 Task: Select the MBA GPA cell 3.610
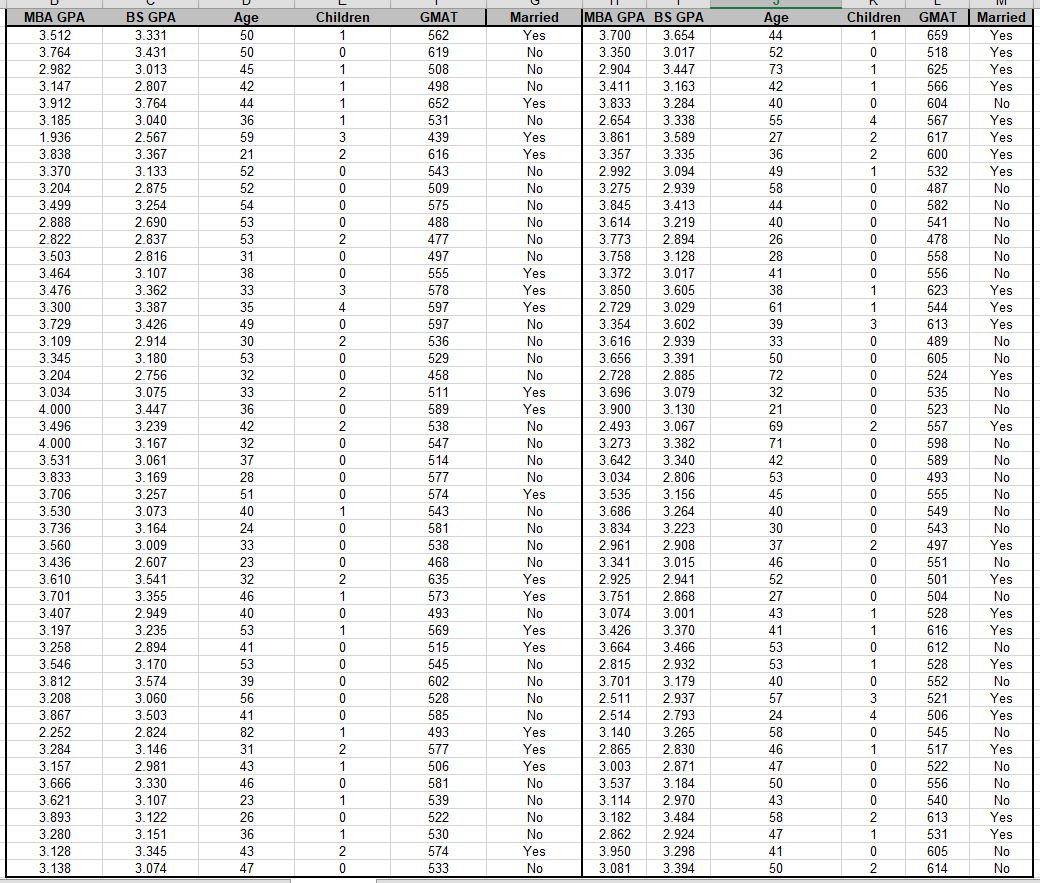[x=54, y=579]
